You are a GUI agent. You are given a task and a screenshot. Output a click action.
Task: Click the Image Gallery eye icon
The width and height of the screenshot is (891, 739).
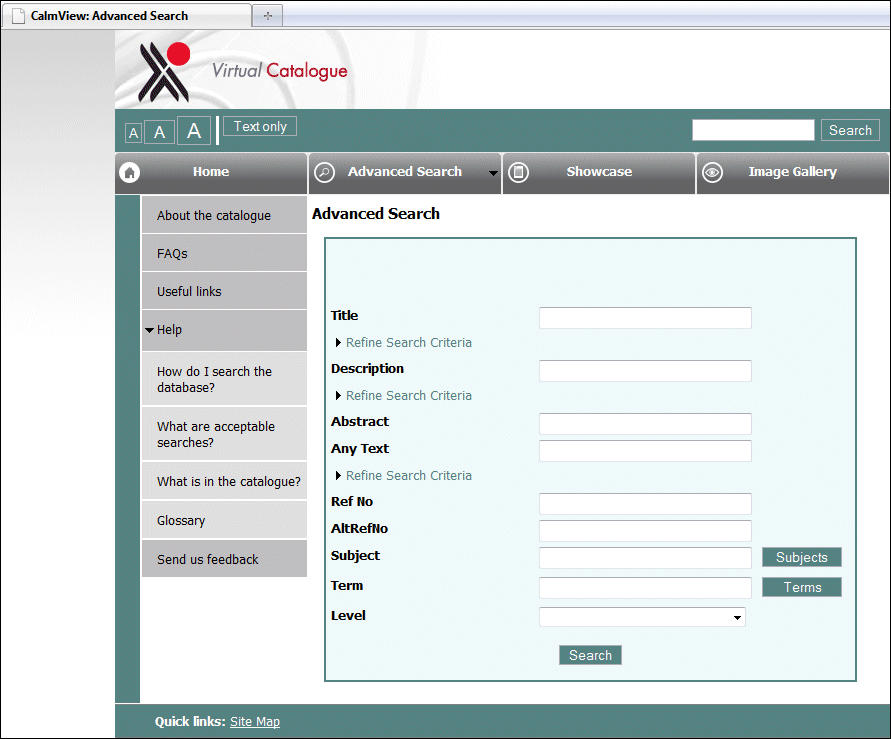[x=712, y=172]
